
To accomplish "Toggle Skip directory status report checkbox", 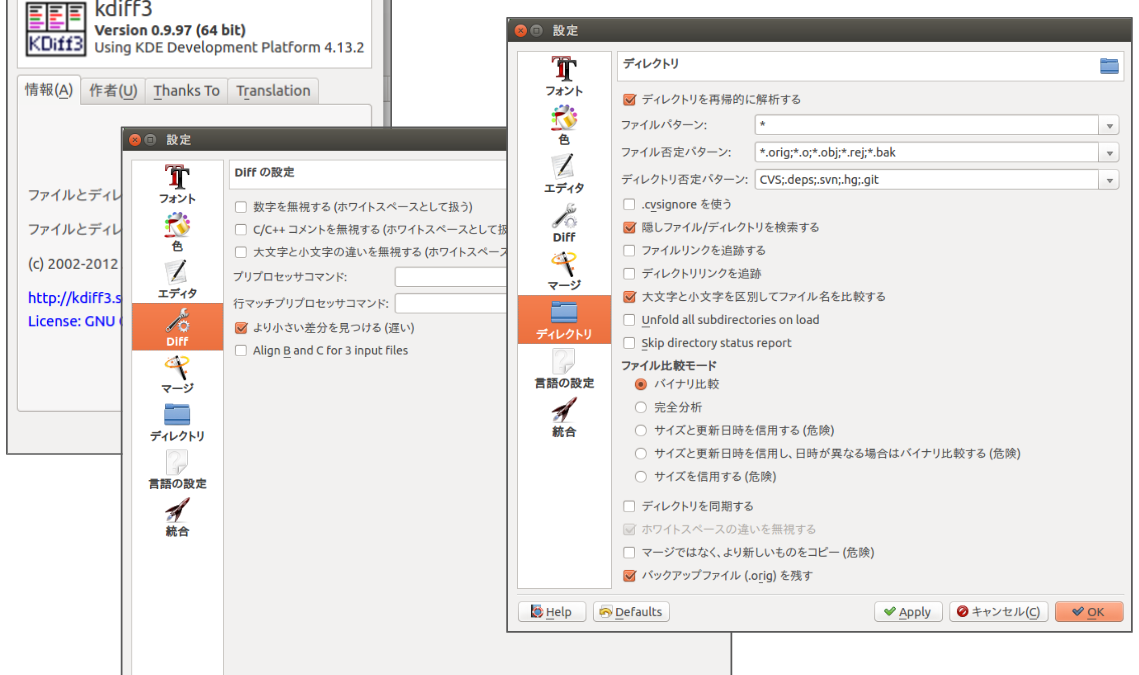I will [x=629, y=343].
